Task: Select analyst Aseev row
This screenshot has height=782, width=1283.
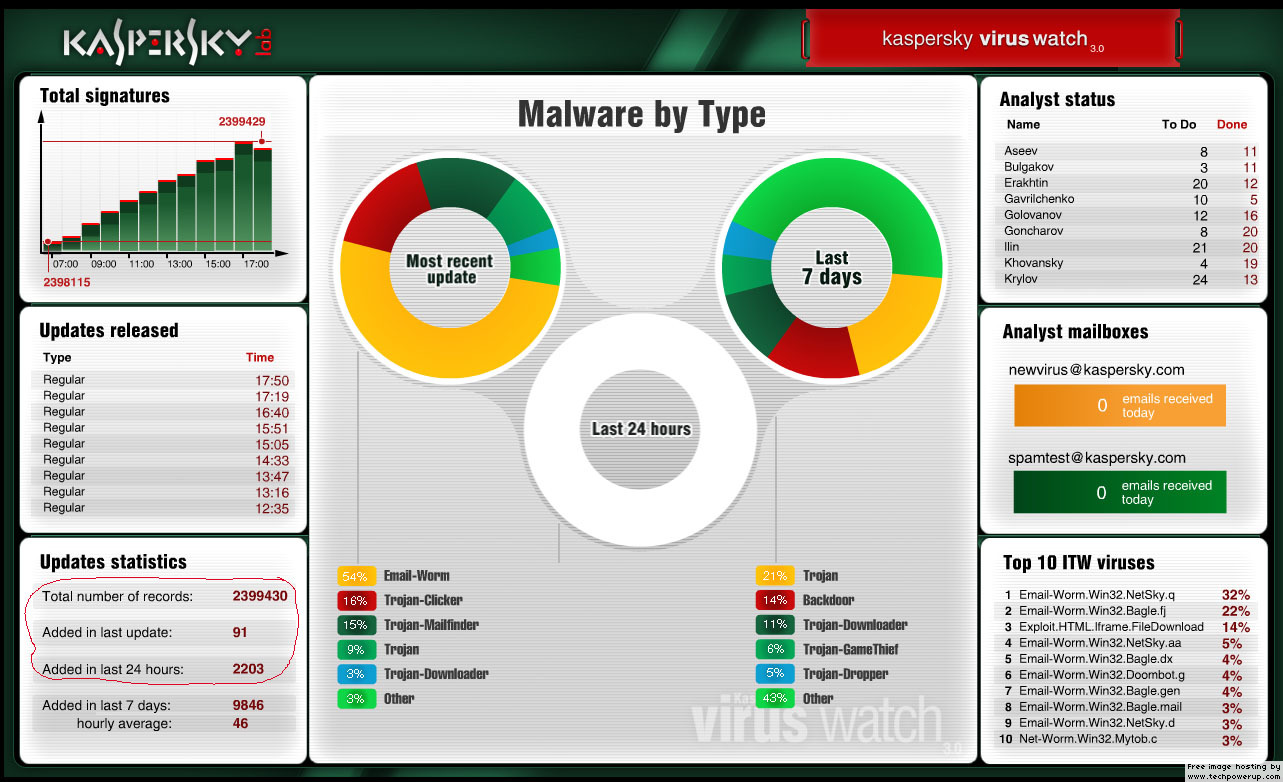Action: (x=1130, y=151)
